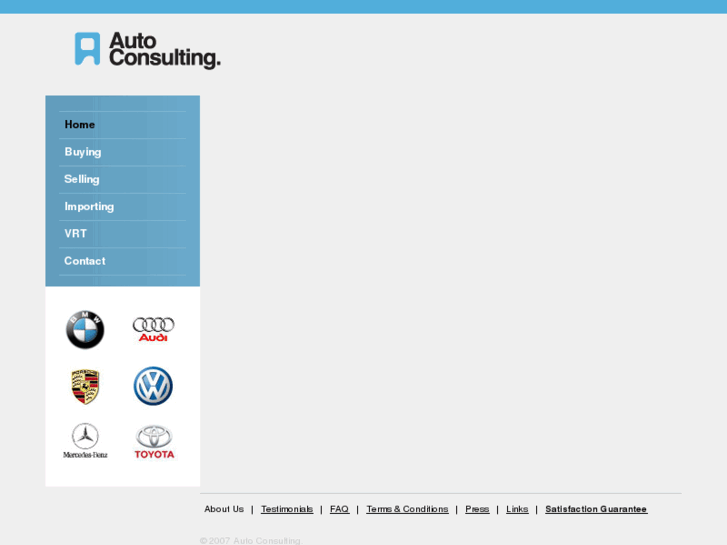Open the Home navigation item

point(80,124)
